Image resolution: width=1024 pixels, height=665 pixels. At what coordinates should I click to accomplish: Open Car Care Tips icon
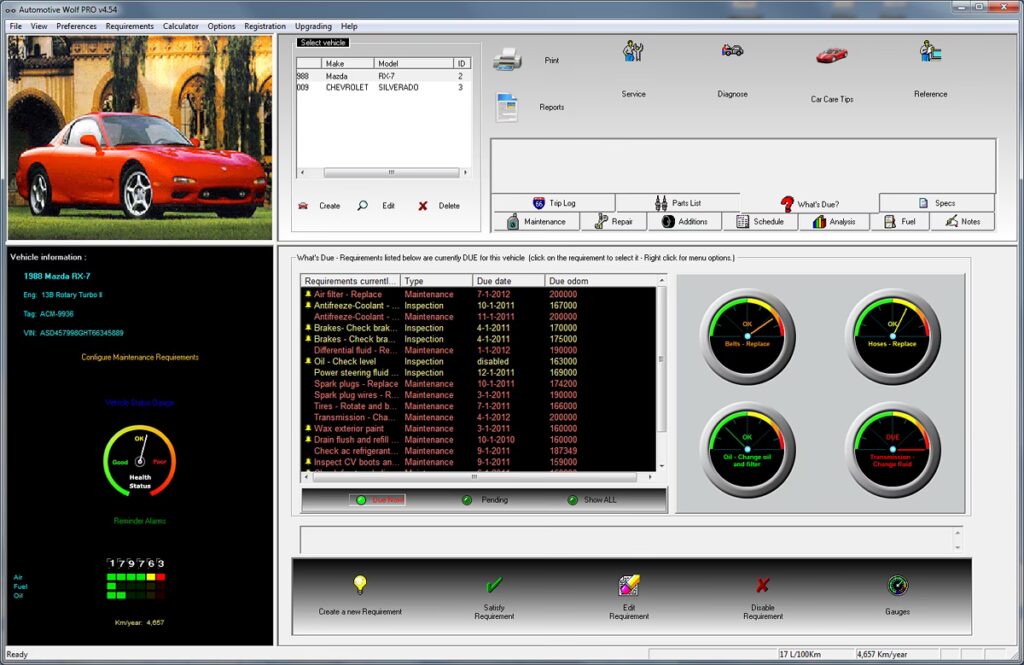point(831,56)
